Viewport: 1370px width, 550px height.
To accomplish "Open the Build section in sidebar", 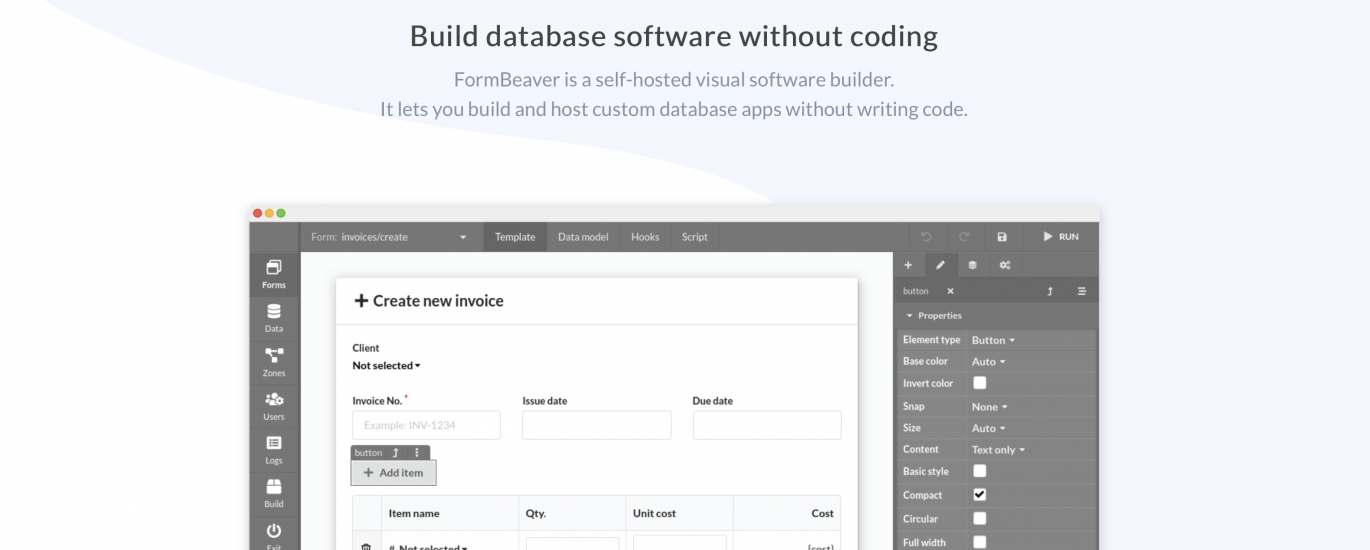I will click(x=274, y=493).
